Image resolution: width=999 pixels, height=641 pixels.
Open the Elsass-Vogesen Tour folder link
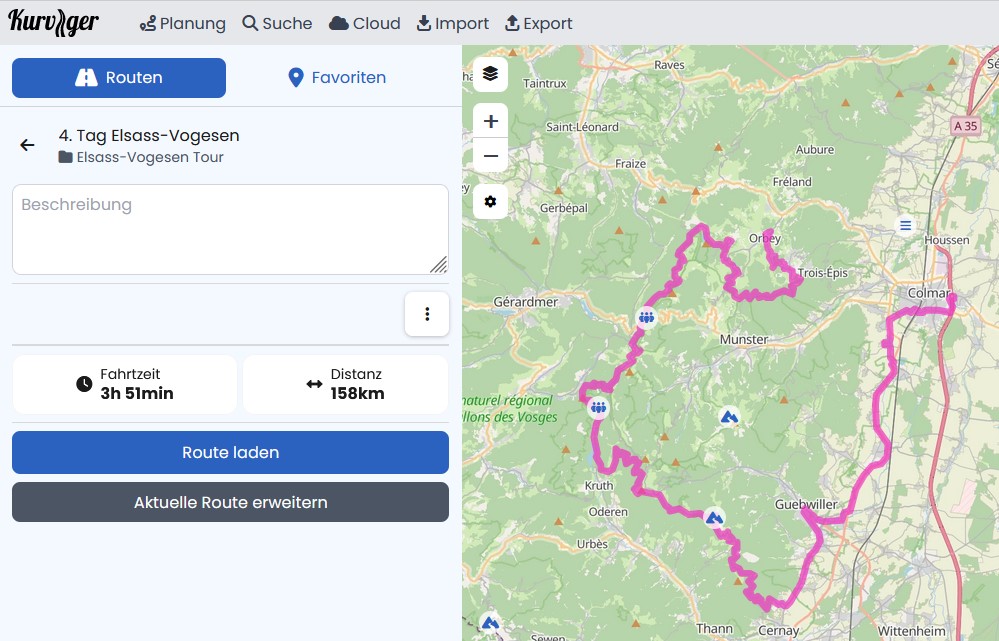coord(150,157)
